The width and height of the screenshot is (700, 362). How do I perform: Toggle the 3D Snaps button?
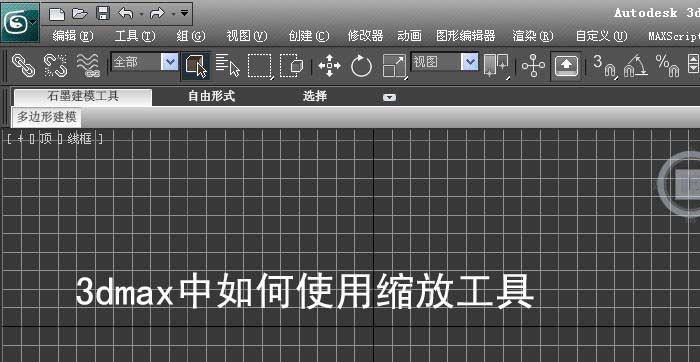pyautogui.click(x=604, y=66)
